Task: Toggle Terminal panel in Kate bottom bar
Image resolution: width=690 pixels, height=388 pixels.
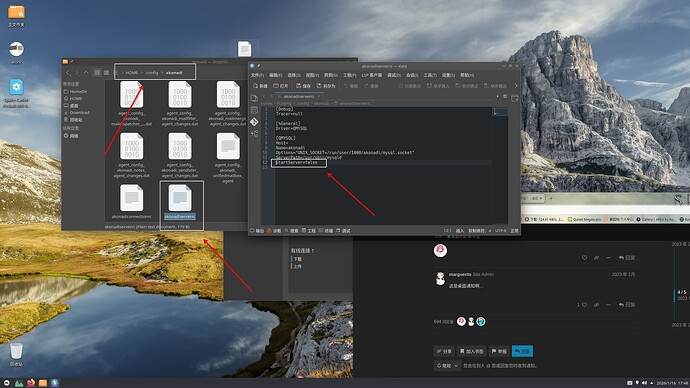Action: 326,231
